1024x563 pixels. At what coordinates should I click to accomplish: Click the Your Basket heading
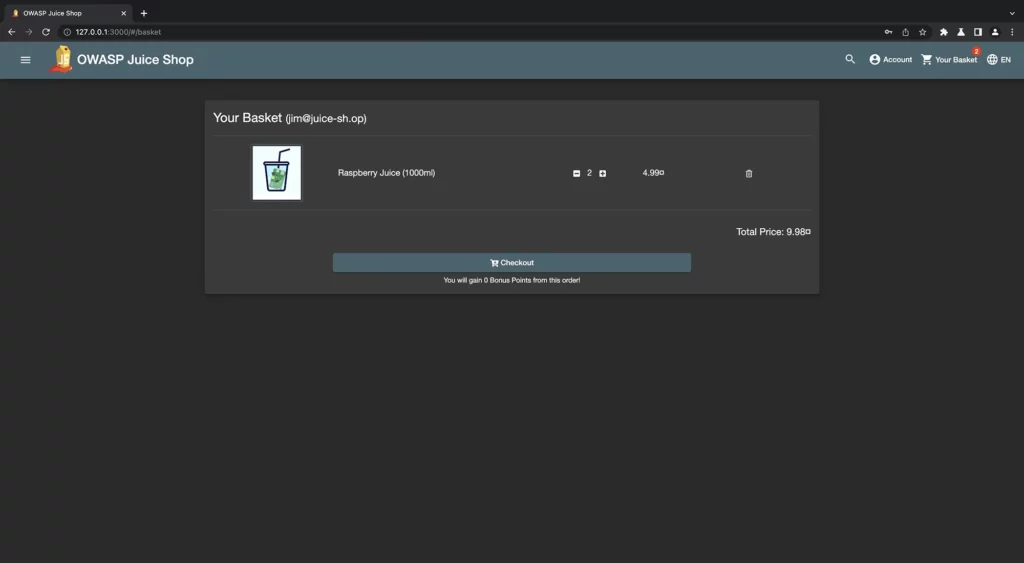click(248, 118)
